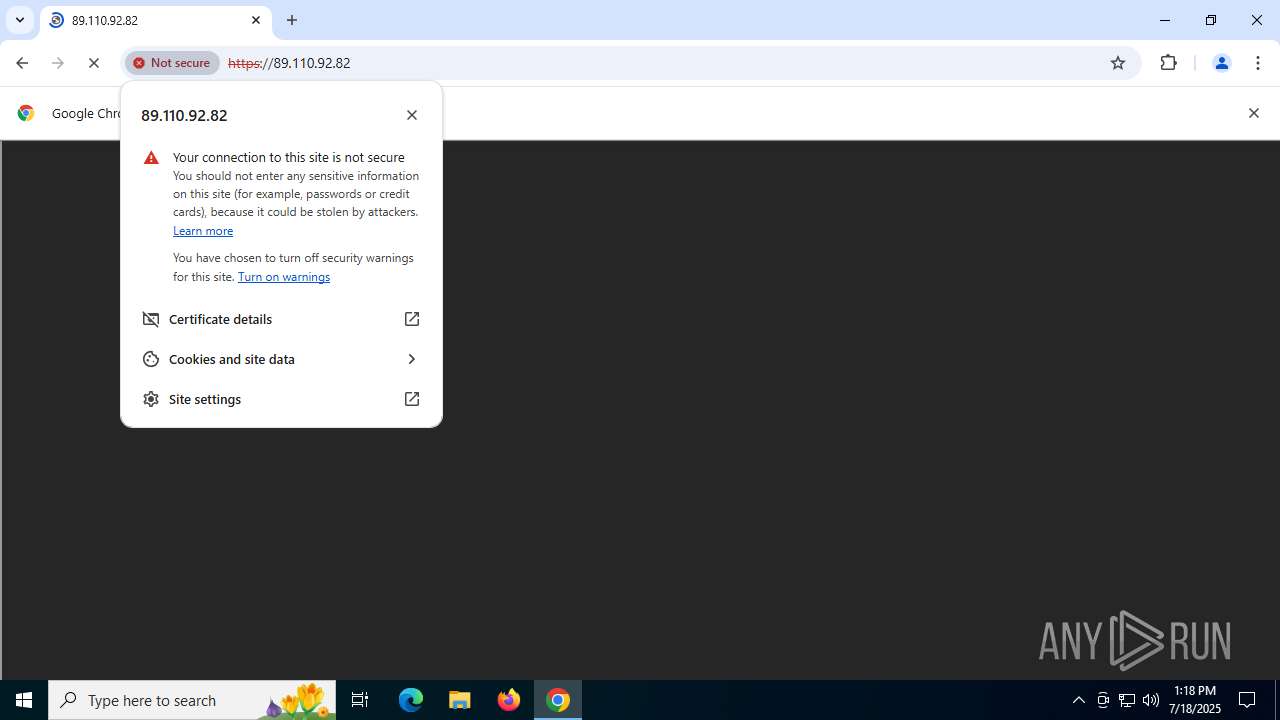Image resolution: width=1280 pixels, height=720 pixels.
Task: Stop loading the page
Action: click(94, 63)
